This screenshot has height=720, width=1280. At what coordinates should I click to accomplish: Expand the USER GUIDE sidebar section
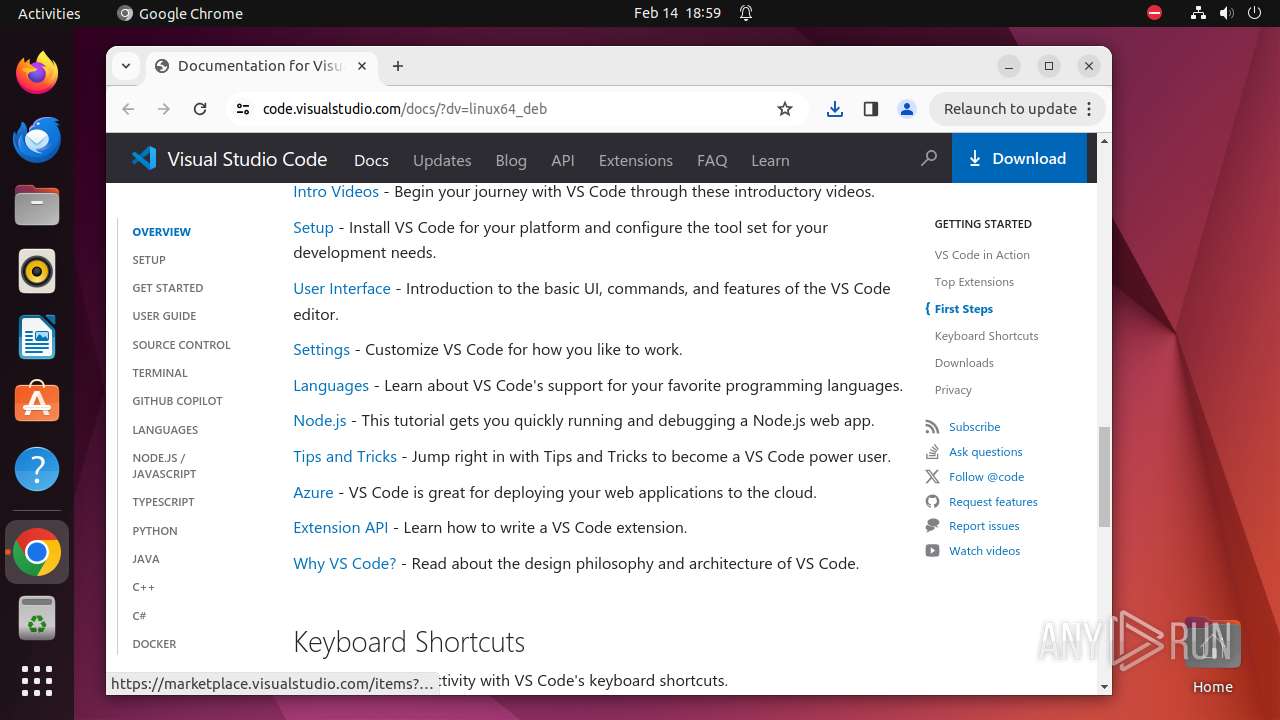164,316
